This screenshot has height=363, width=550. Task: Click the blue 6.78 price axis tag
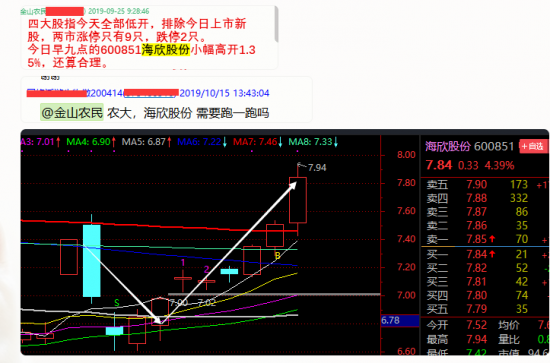[400, 321]
